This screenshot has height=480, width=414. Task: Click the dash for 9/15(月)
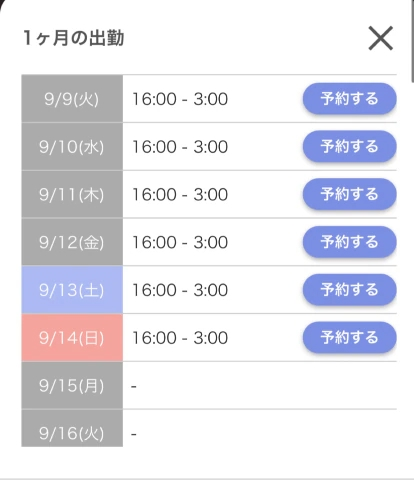click(x=134, y=386)
